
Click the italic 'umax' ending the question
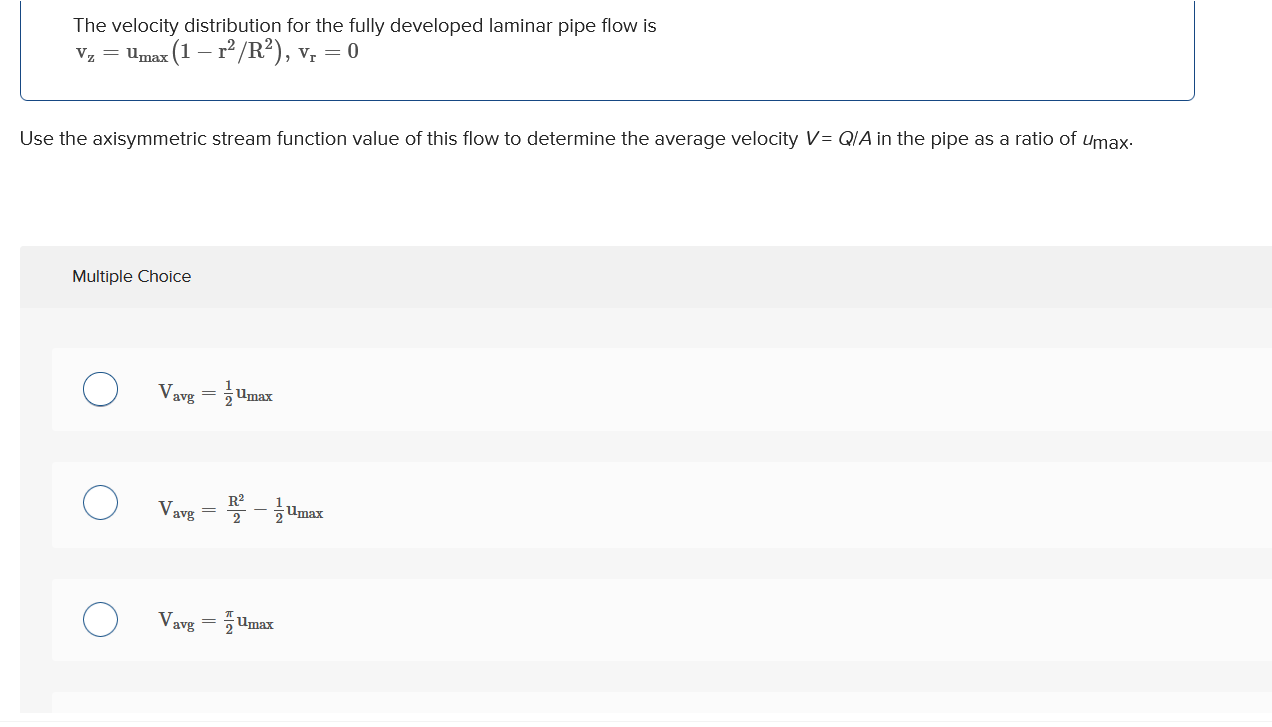(x=1107, y=141)
